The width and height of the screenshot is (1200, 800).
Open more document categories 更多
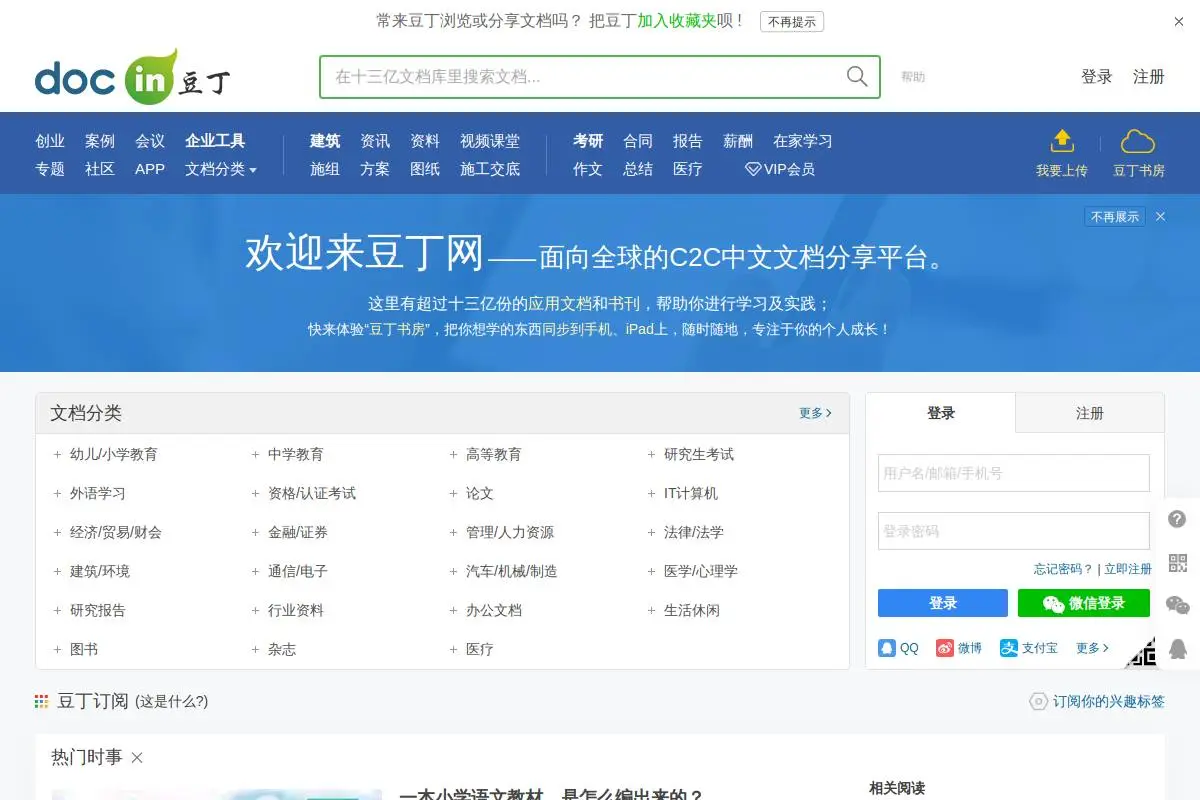click(815, 413)
